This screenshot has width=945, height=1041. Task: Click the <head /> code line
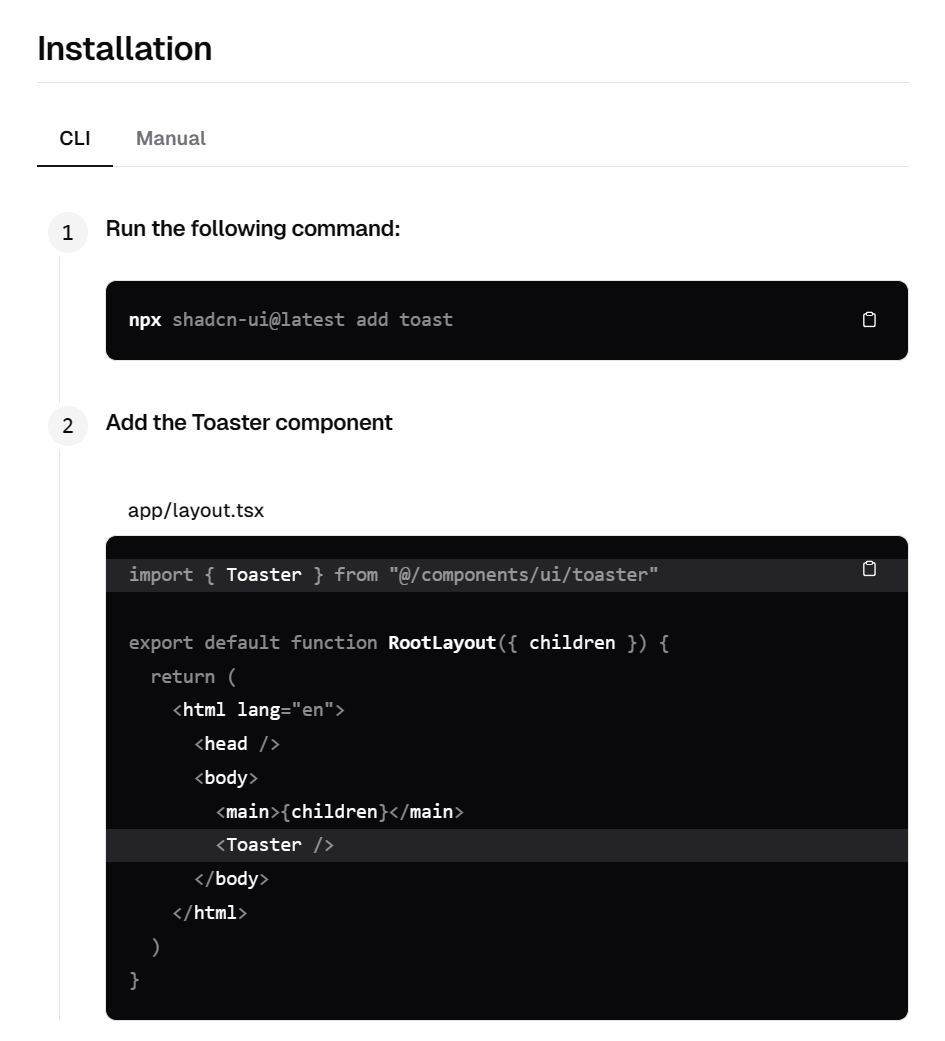[x=237, y=744]
